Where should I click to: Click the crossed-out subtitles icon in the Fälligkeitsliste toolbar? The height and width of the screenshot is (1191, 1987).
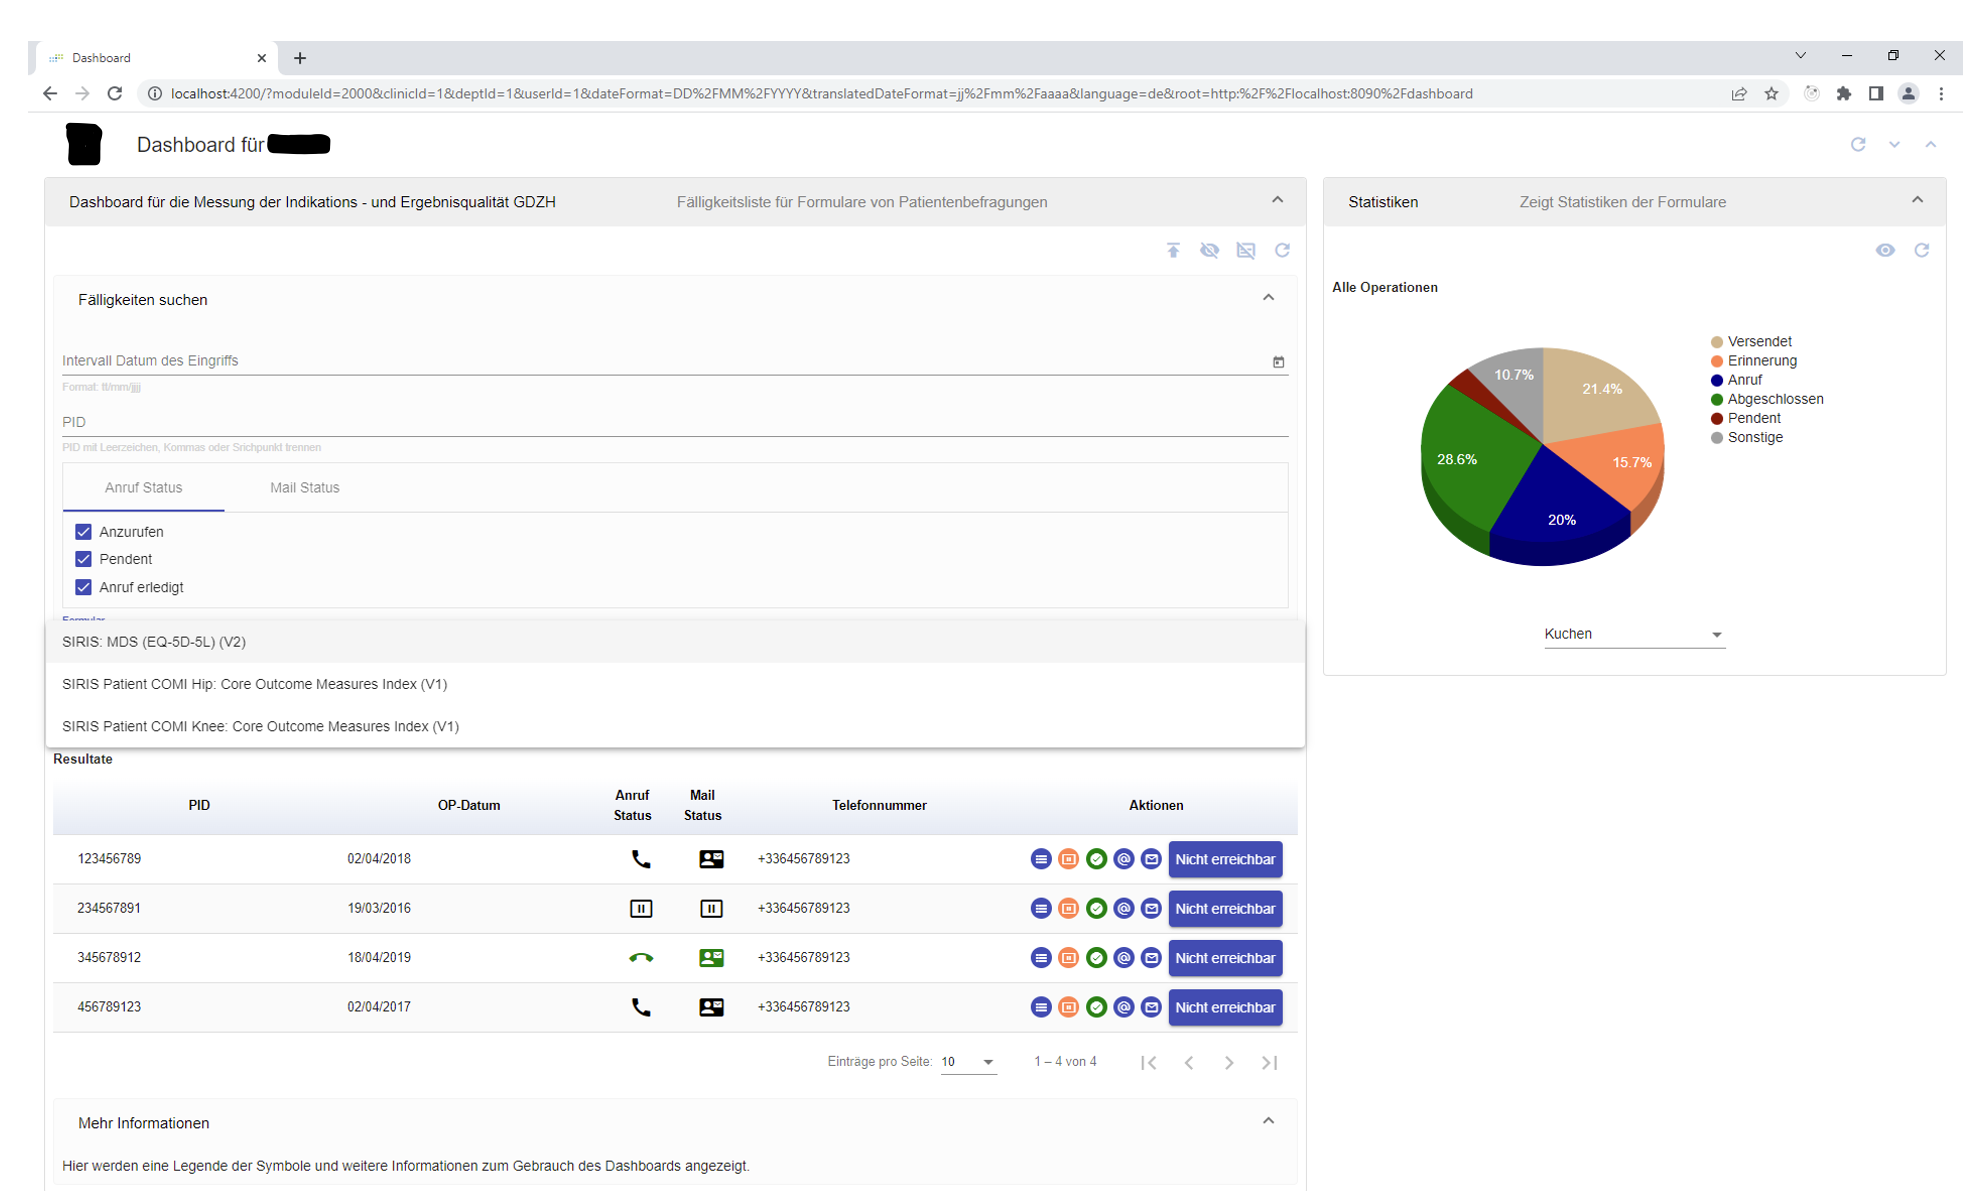click(1246, 250)
